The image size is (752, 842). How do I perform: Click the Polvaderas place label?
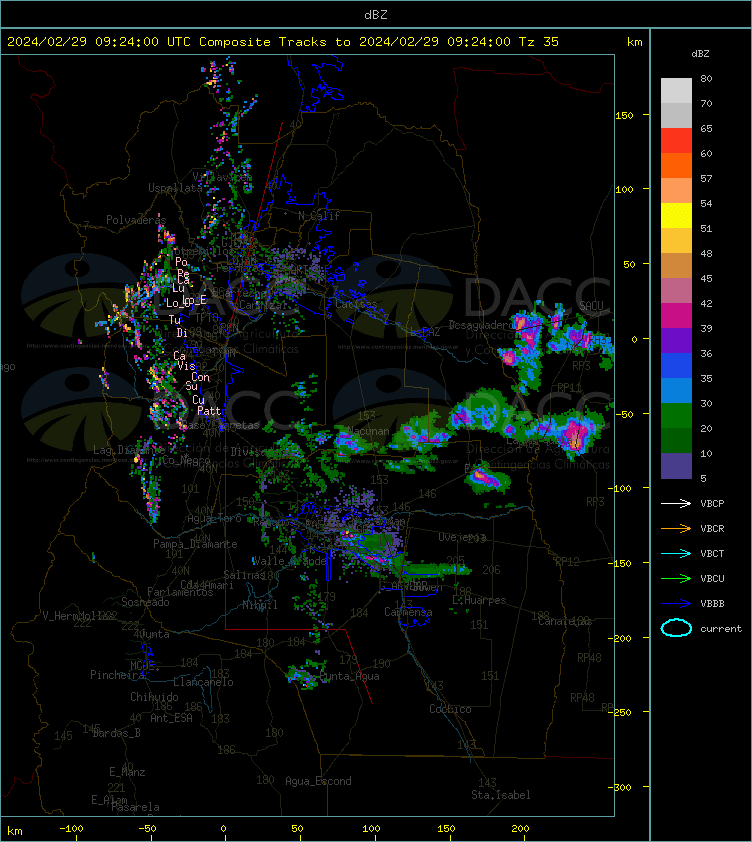click(136, 220)
